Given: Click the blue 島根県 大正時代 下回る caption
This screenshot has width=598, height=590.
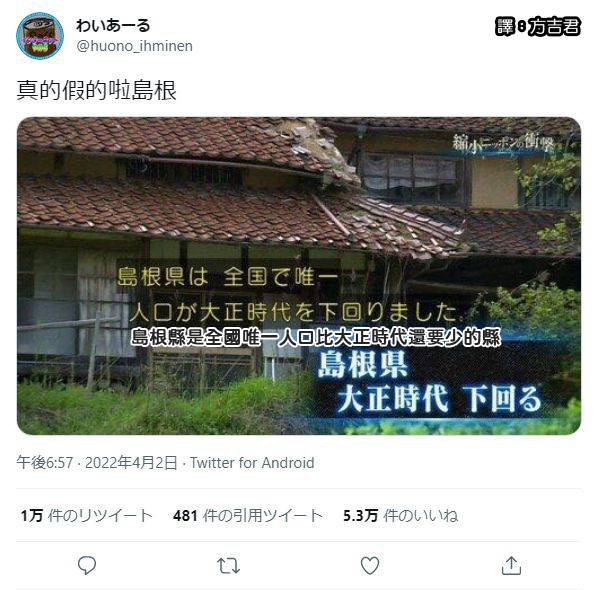Looking at the screenshot, I should click(430, 382).
